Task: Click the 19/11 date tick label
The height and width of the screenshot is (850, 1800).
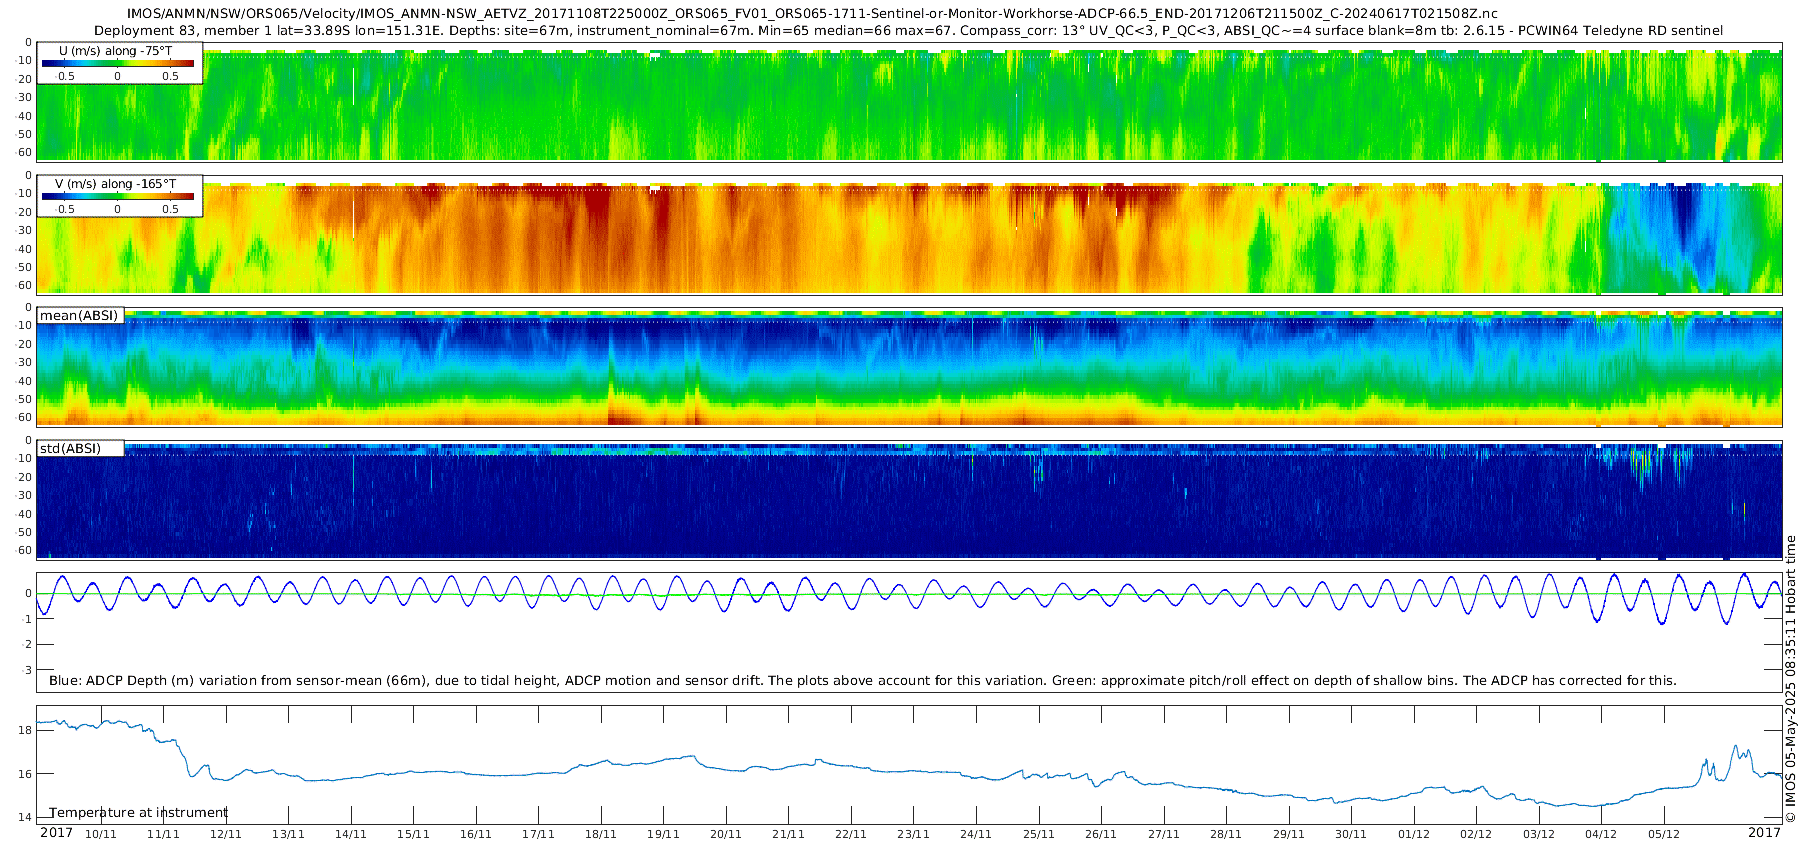Action: pyautogui.click(x=663, y=834)
